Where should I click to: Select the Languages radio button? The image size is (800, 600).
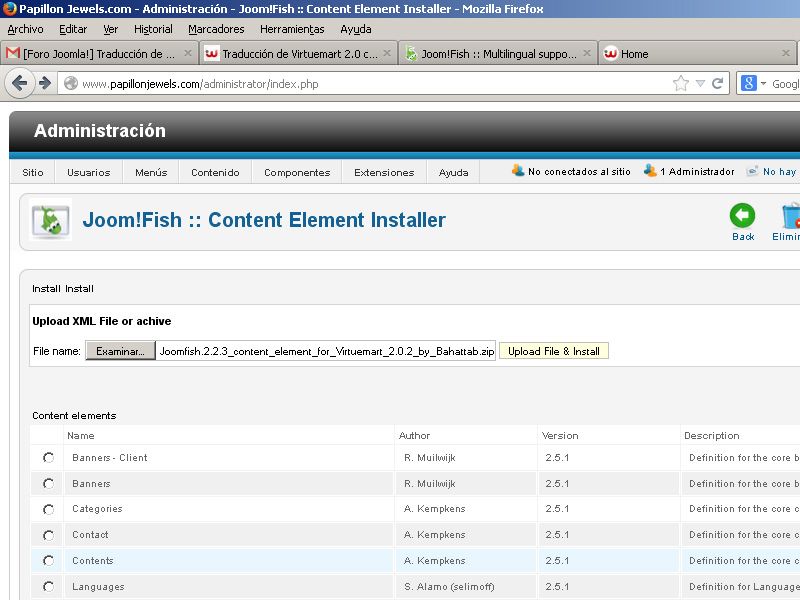click(x=48, y=587)
